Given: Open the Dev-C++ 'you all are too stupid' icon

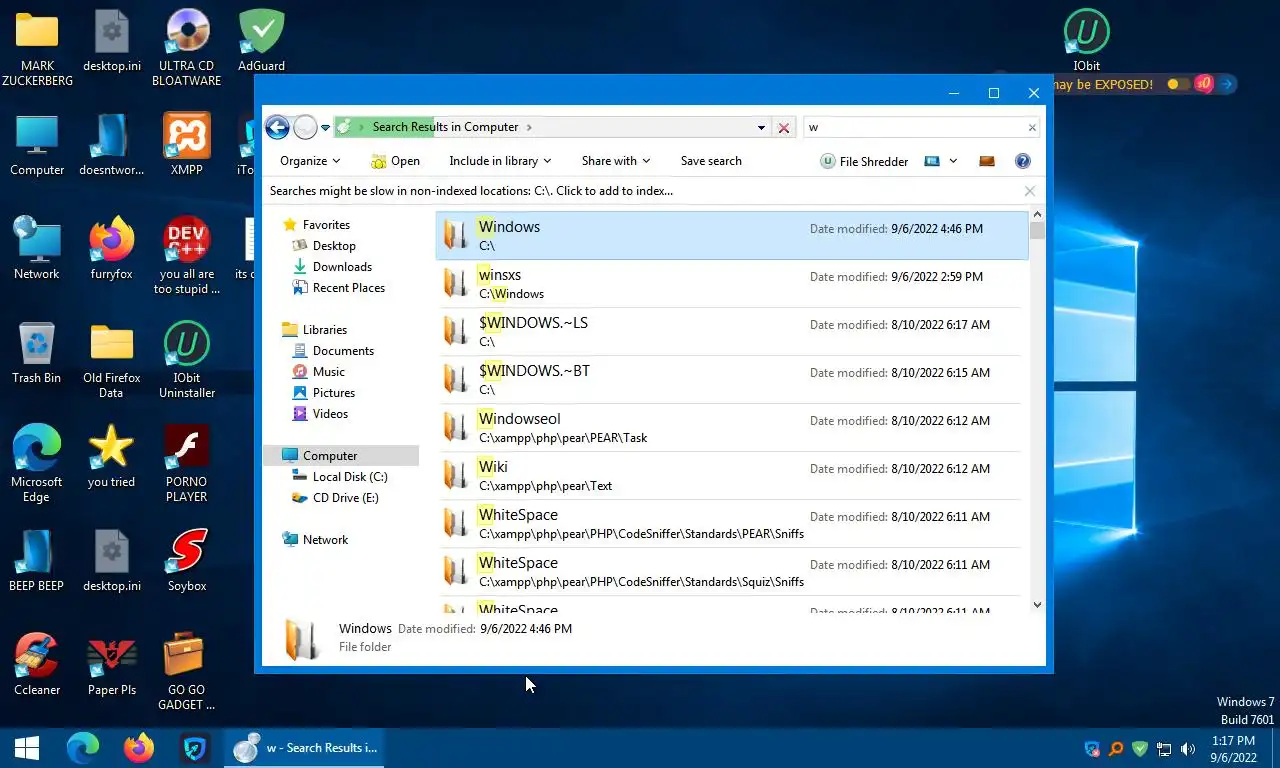Looking at the screenshot, I should coord(187,255).
